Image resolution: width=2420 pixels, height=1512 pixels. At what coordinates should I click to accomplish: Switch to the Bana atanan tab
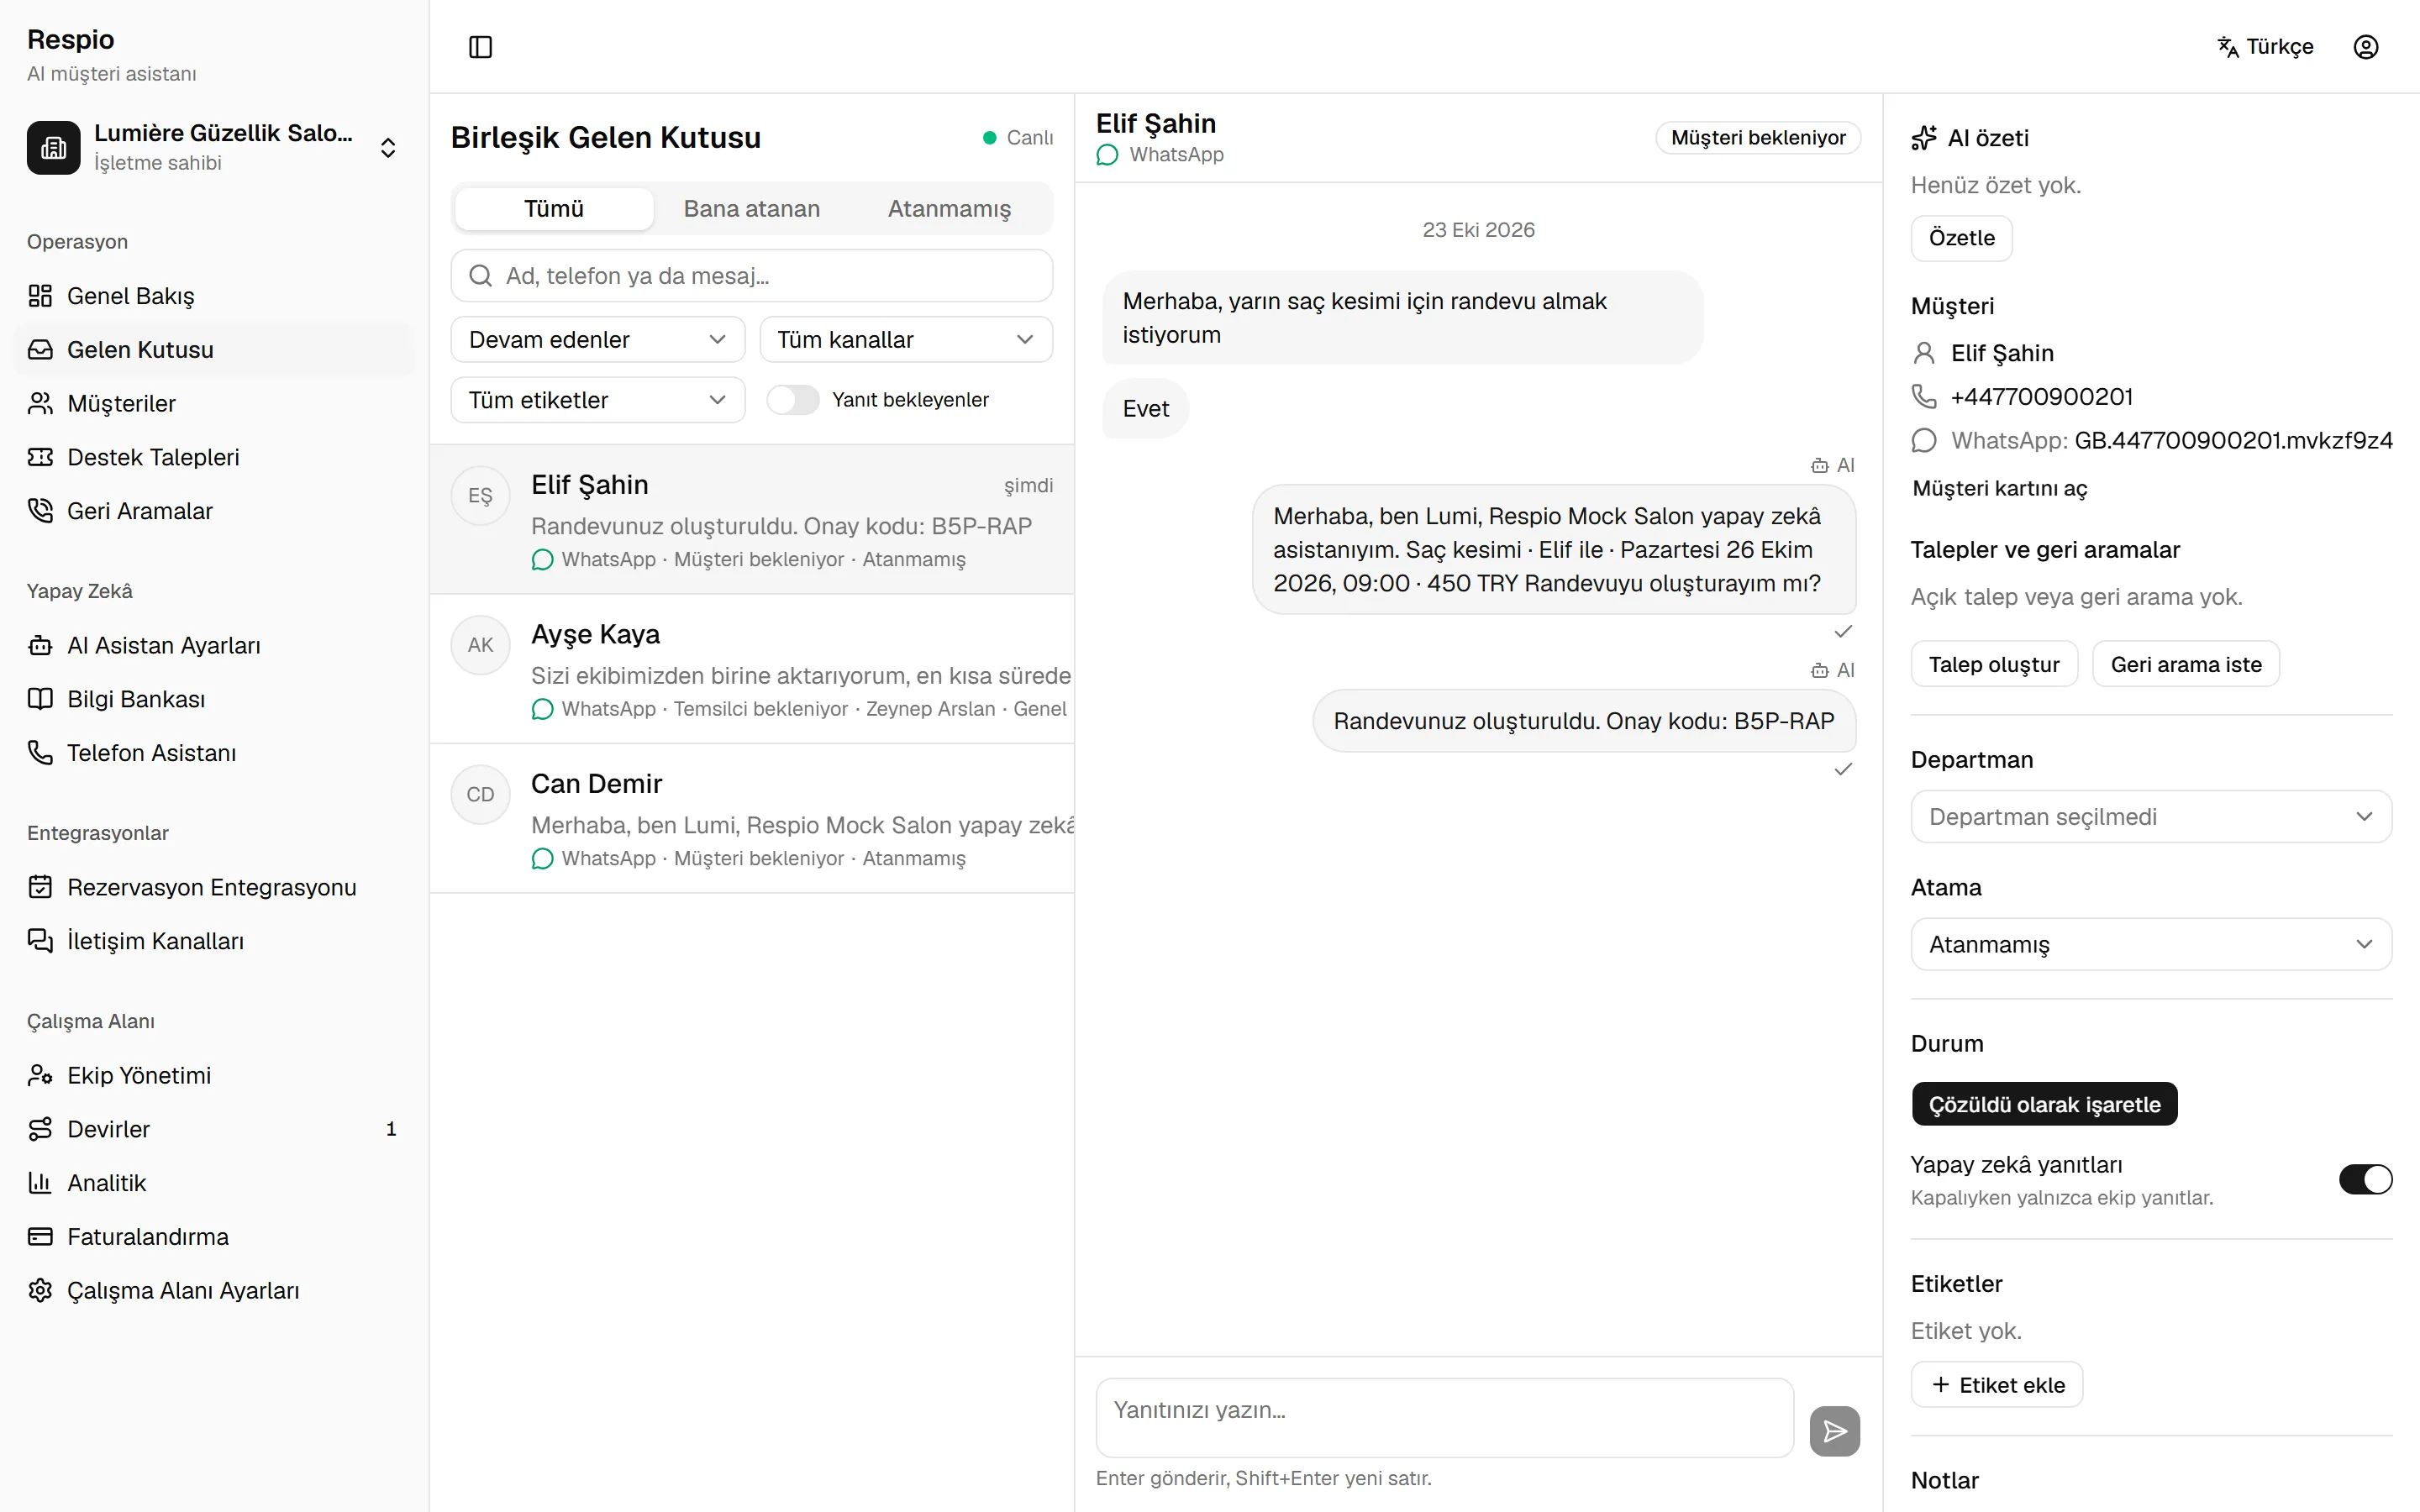pyautogui.click(x=751, y=209)
